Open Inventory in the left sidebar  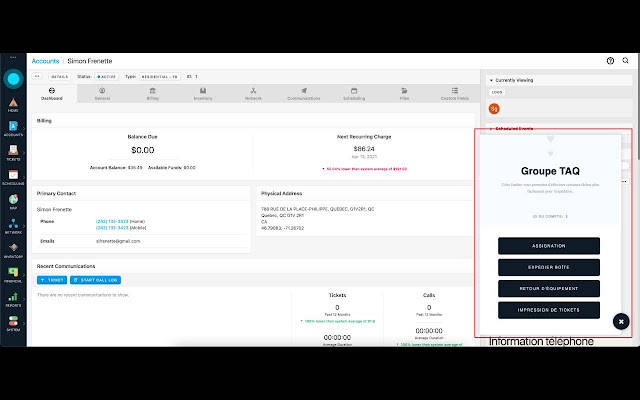[x=13, y=251]
